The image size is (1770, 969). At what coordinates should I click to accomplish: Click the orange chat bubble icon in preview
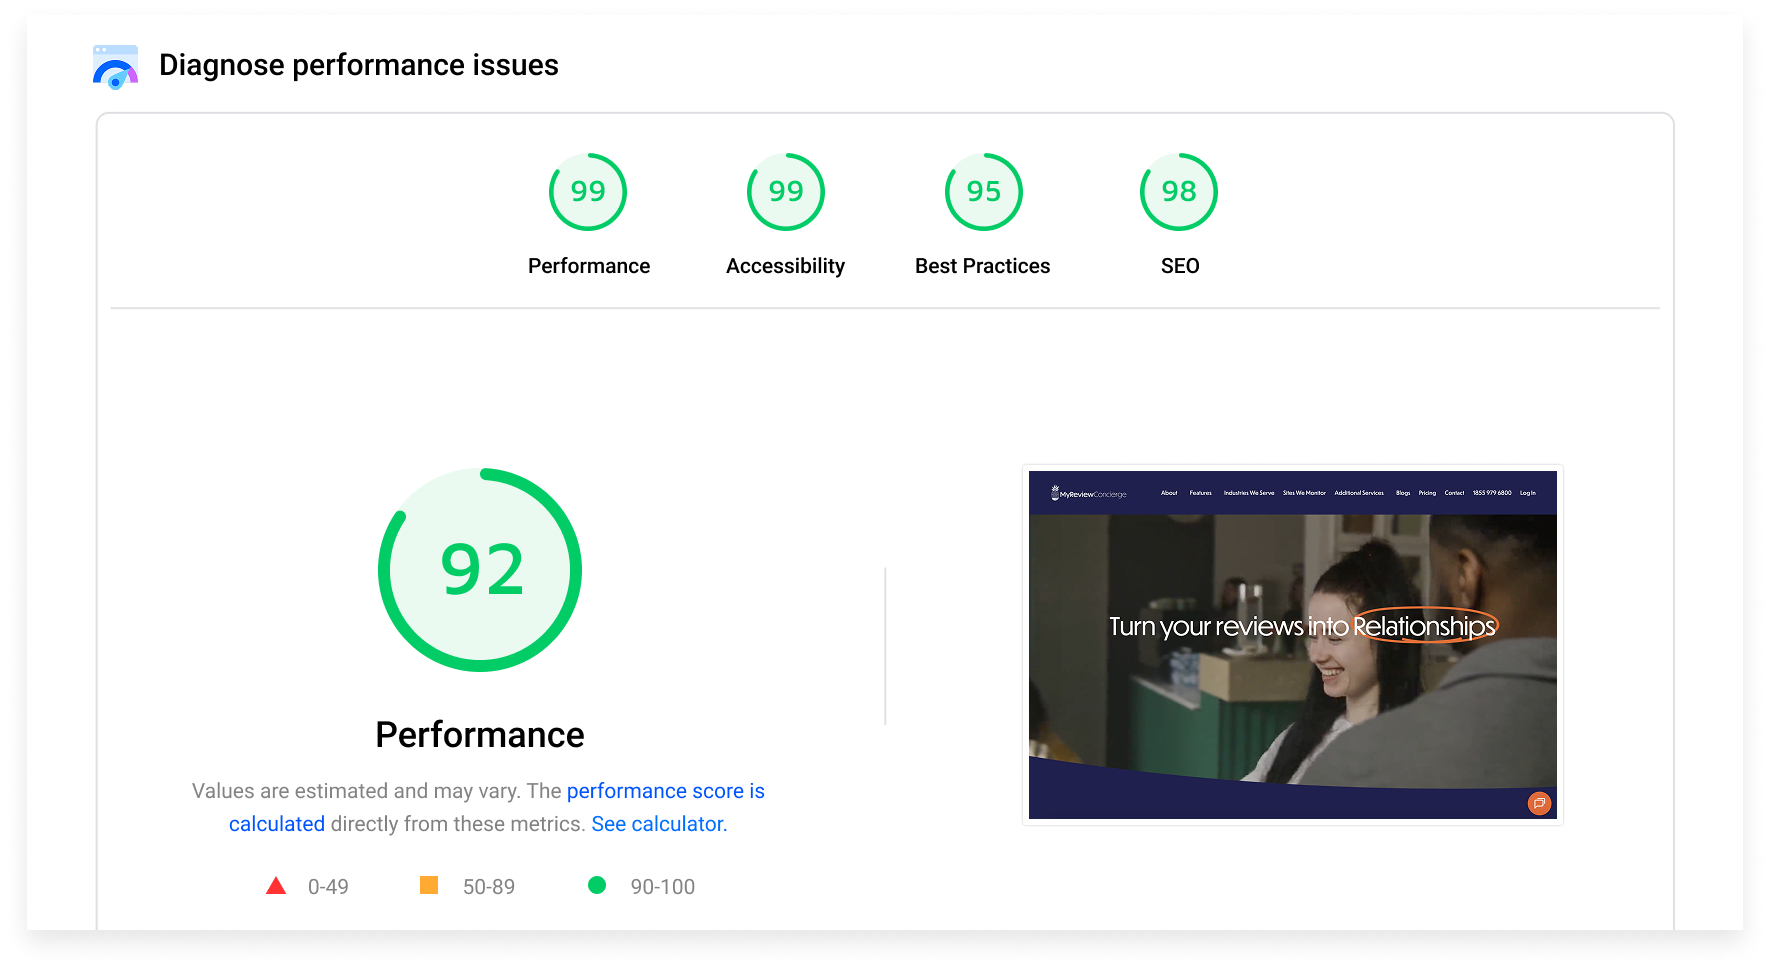click(1539, 803)
